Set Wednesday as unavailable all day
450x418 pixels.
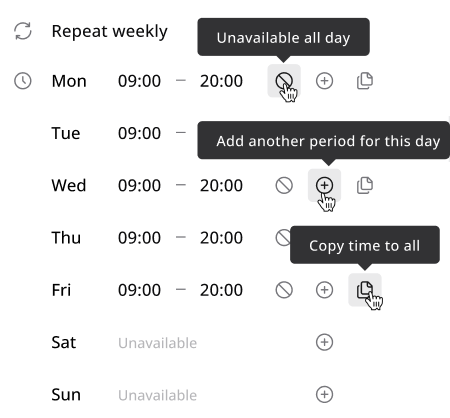(284, 185)
